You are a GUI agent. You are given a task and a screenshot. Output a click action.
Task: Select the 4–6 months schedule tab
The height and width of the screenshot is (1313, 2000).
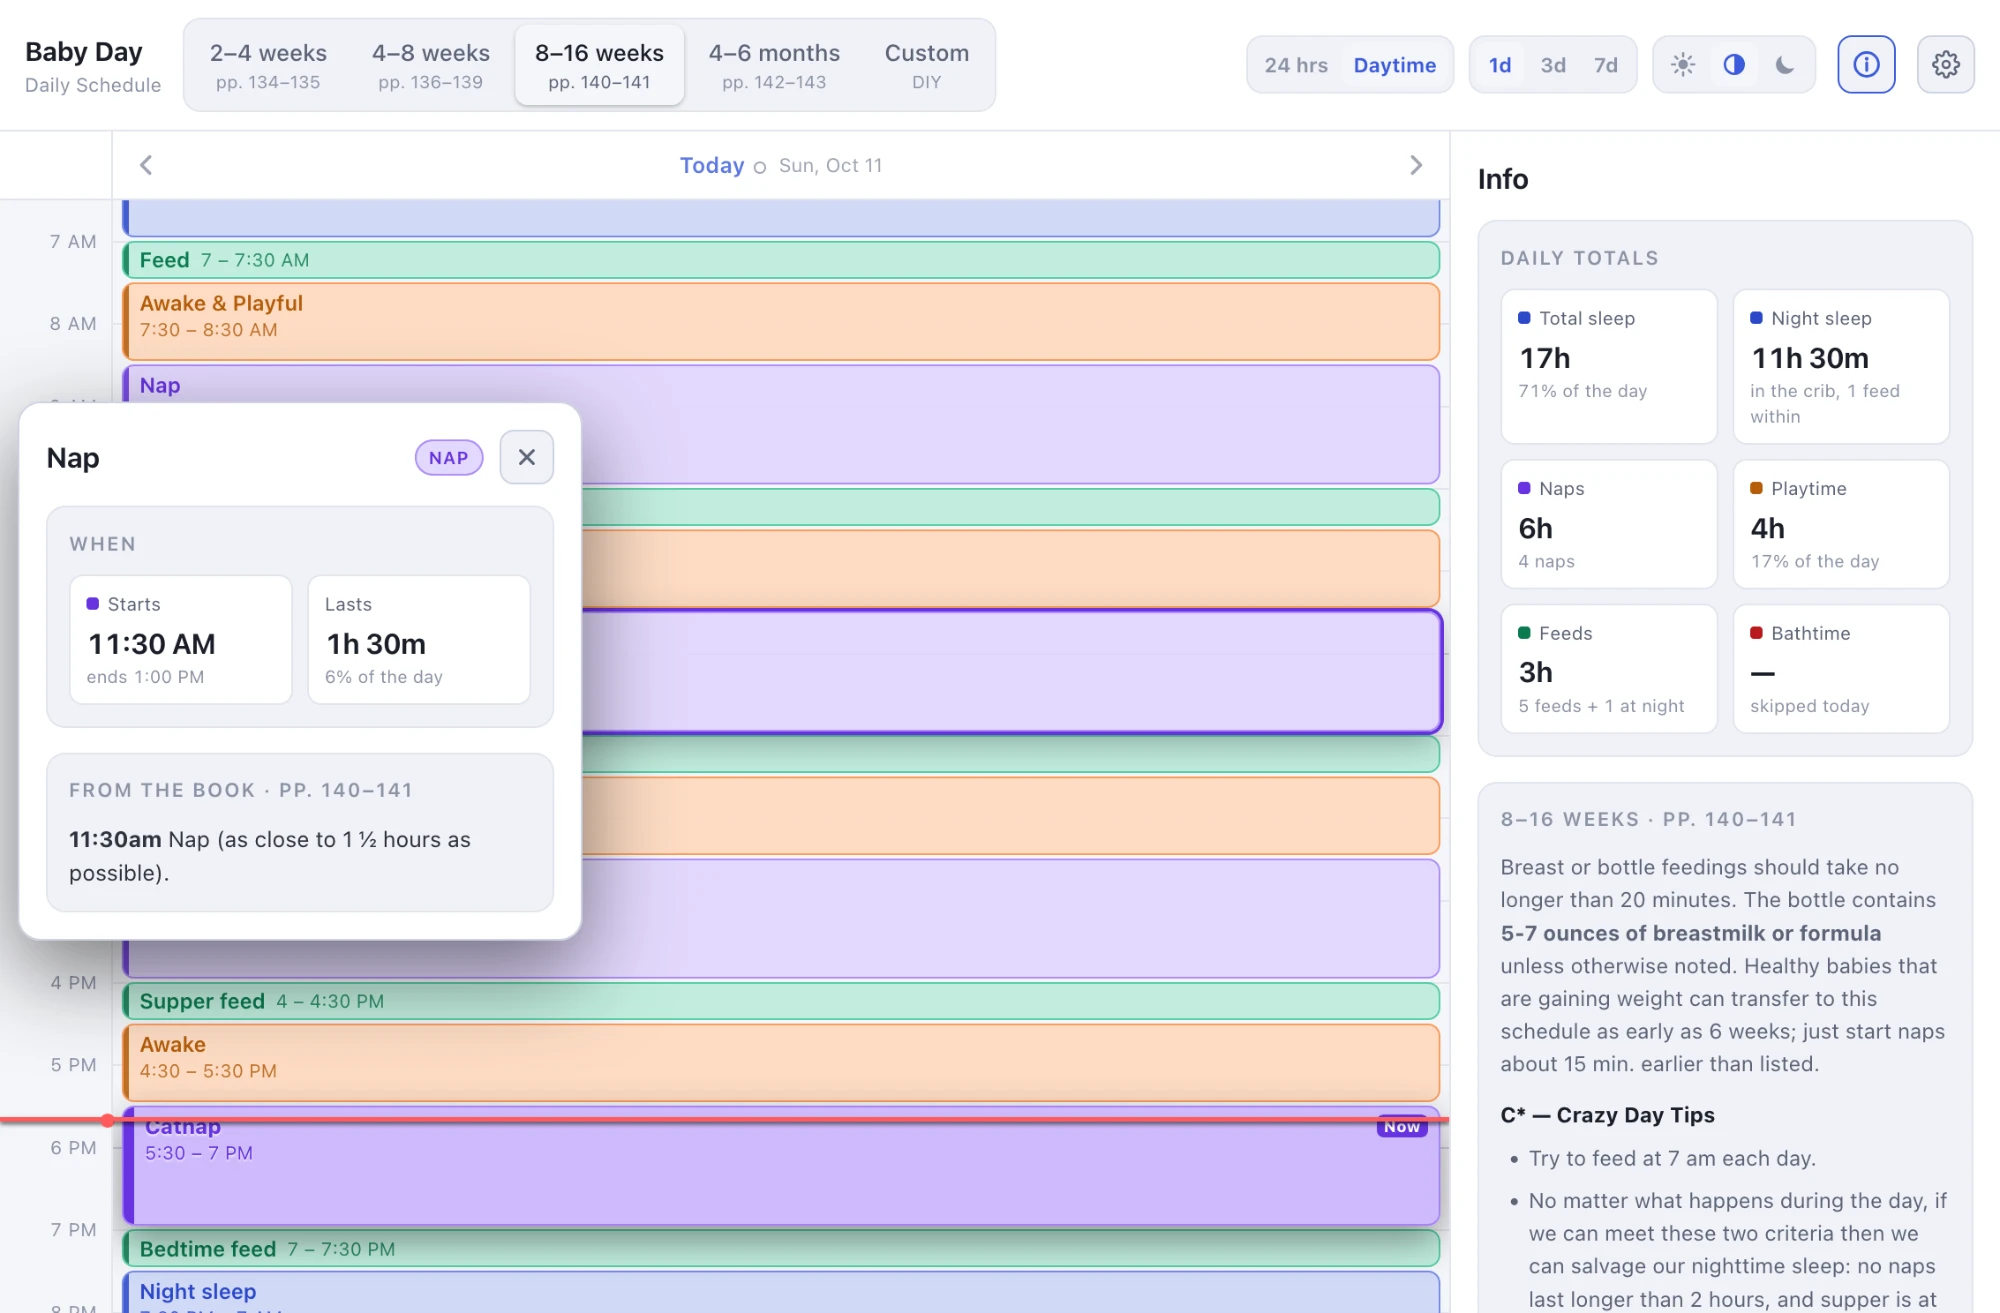point(774,65)
